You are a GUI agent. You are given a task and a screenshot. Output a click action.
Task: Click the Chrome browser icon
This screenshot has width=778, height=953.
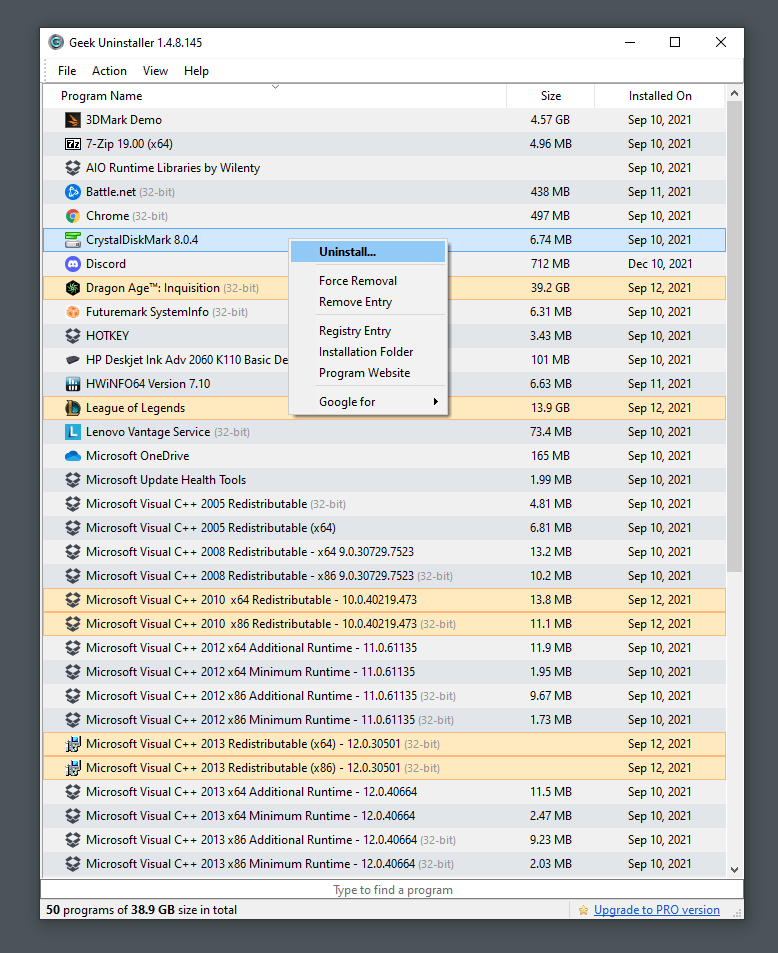(x=73, y=216)
